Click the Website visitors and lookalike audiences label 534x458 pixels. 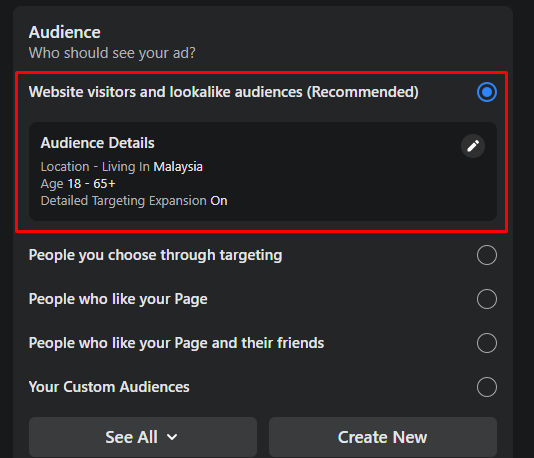[x=223, y=92]
